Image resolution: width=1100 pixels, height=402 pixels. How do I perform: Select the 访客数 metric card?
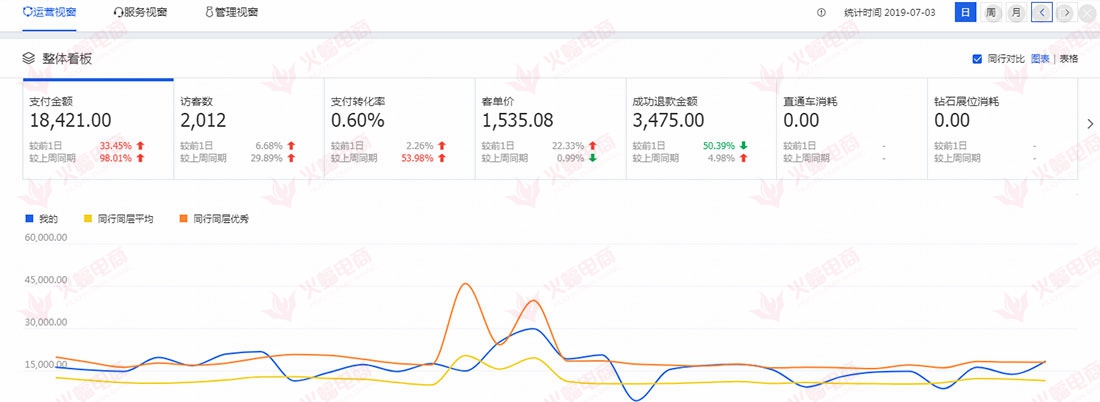pyautogui.click(x=249, y=130)
